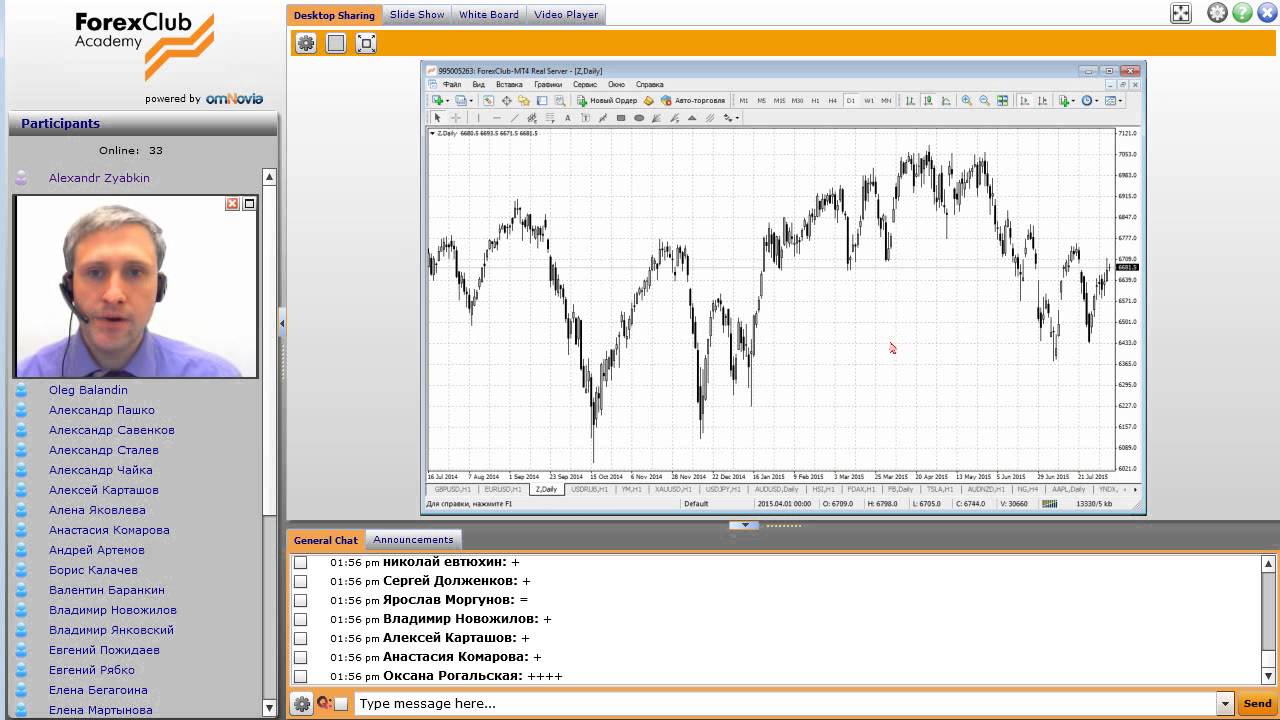Image resolution: width=1280 pixels, height=720 pixels.
Task: Toggle the checkbox beside chat input field
Action: tap(341, 704)
